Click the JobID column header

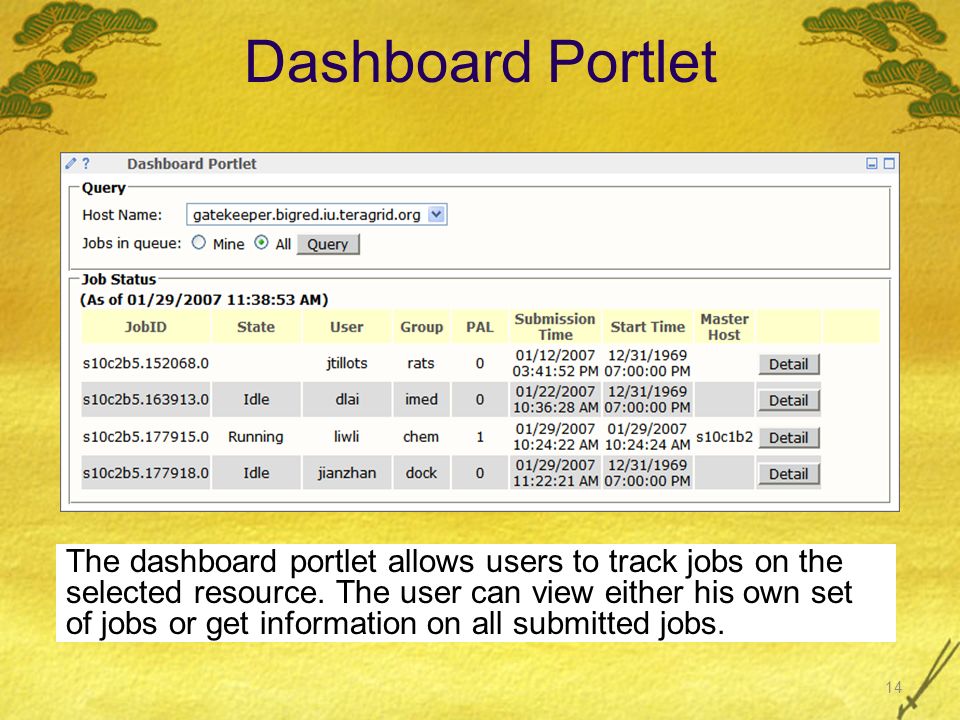coord(146,327)
